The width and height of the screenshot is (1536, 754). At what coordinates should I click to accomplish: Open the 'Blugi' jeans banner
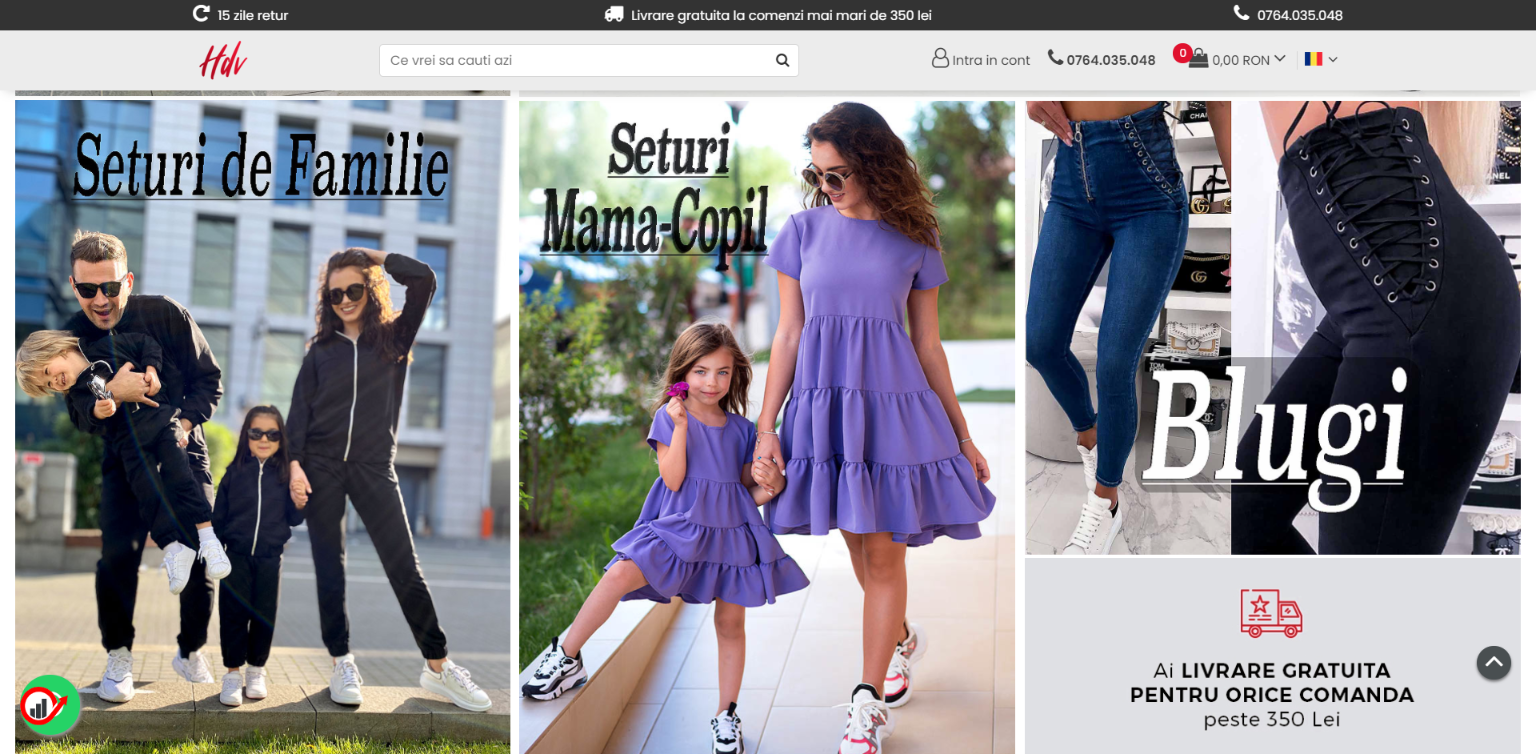point(1273,327)
